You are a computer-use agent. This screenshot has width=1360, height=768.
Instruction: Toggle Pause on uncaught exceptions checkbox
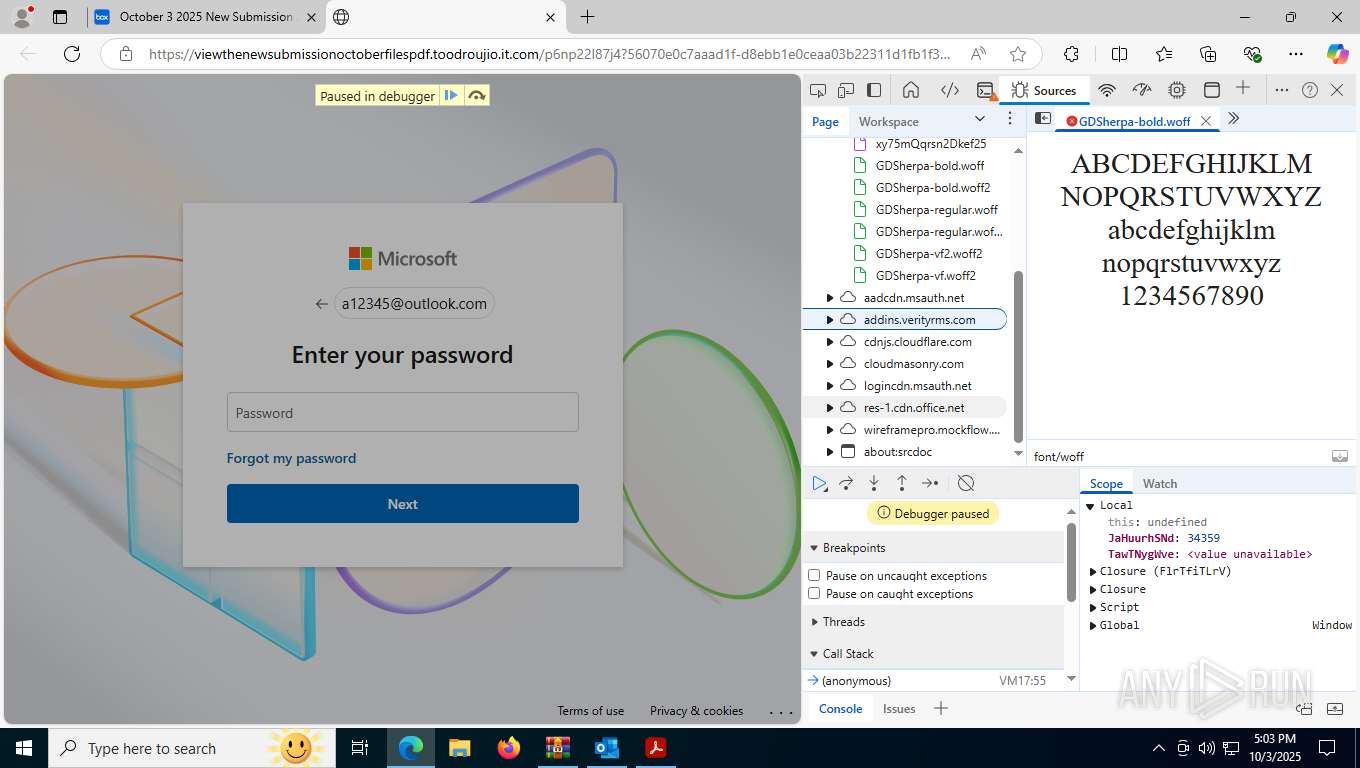[814, 575]
